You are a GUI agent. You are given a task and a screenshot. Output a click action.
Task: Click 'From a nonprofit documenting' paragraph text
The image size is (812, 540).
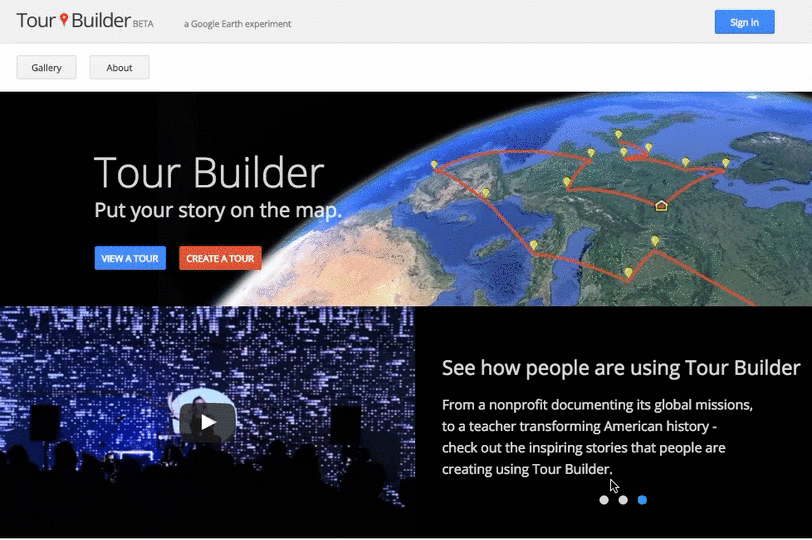[x=597, y=436]
